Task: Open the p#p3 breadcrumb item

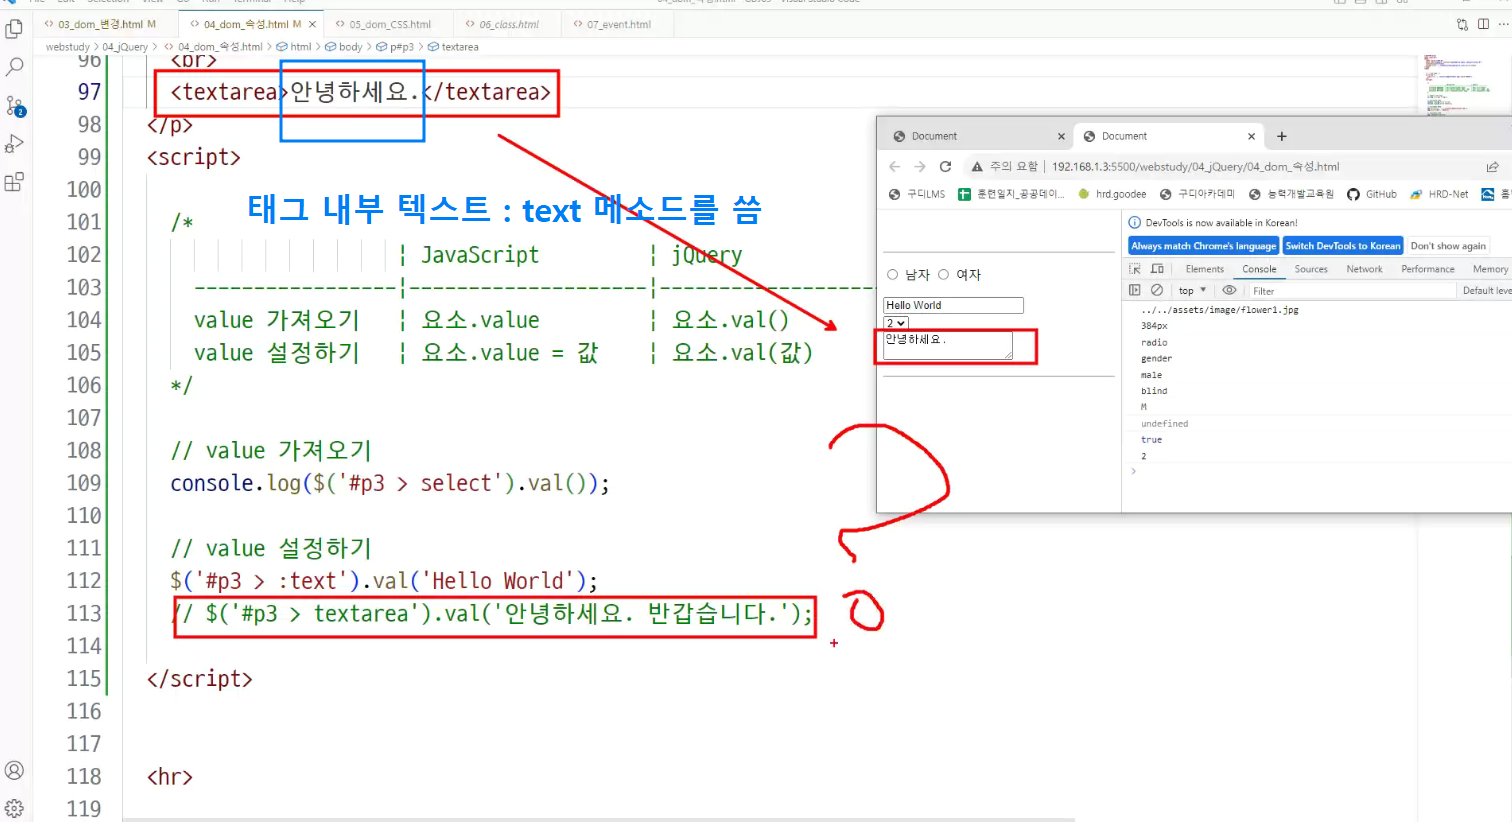Action: pos(395,47)
